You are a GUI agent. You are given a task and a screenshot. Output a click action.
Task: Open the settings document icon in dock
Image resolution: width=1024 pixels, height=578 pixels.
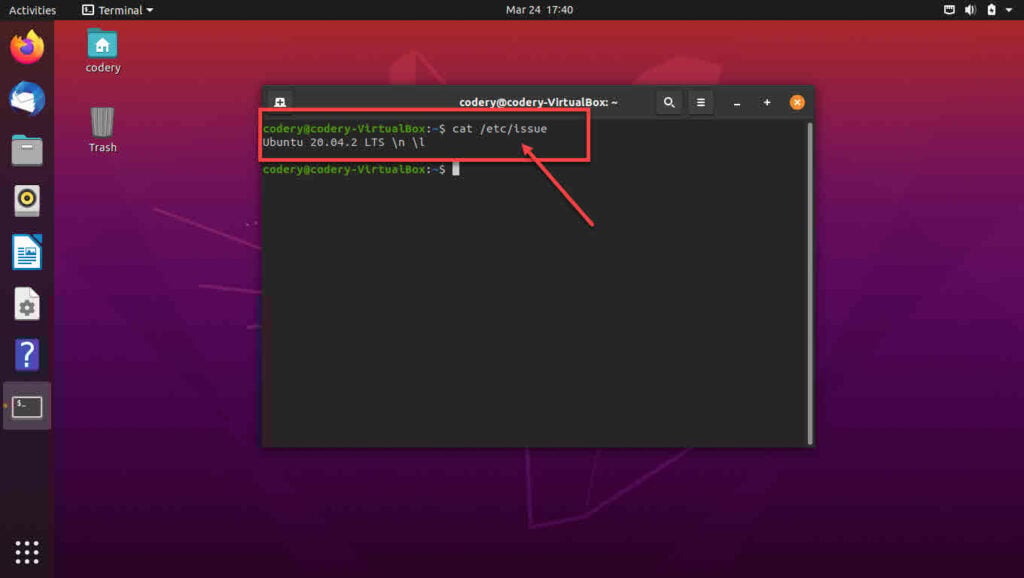click(x=27, y=304)
